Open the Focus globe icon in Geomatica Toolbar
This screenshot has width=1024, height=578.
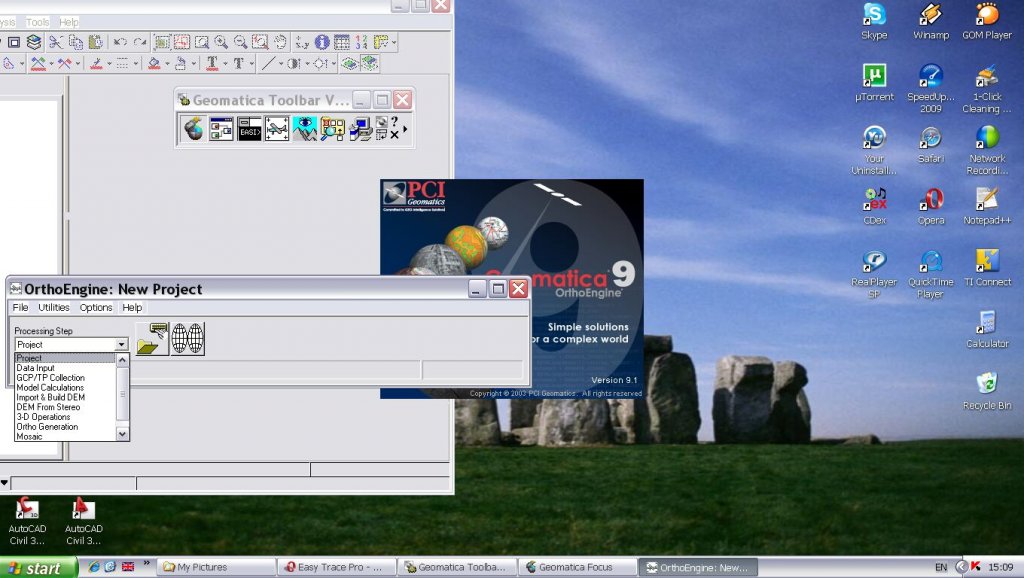(x=194, y=129)
